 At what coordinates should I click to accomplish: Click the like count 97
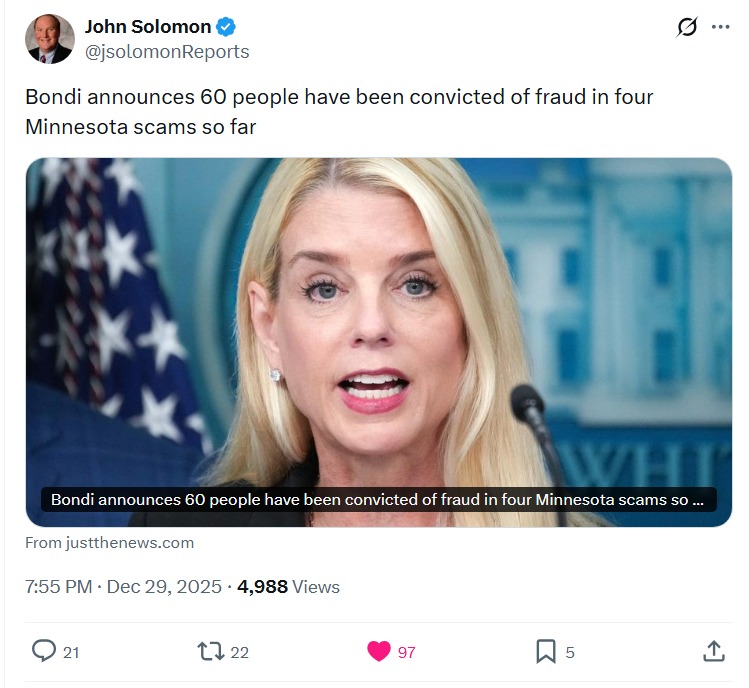tap(407, 653)
